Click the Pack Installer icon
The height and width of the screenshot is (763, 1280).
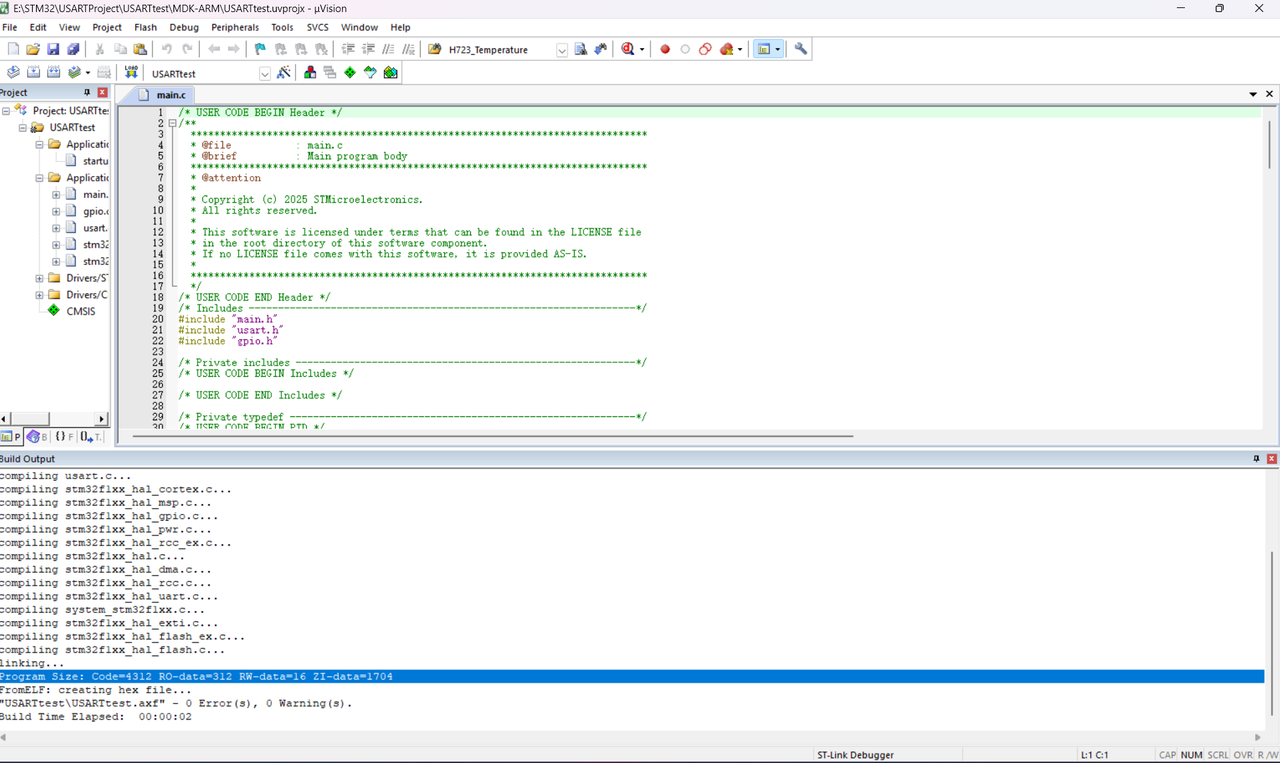point(390,73)
